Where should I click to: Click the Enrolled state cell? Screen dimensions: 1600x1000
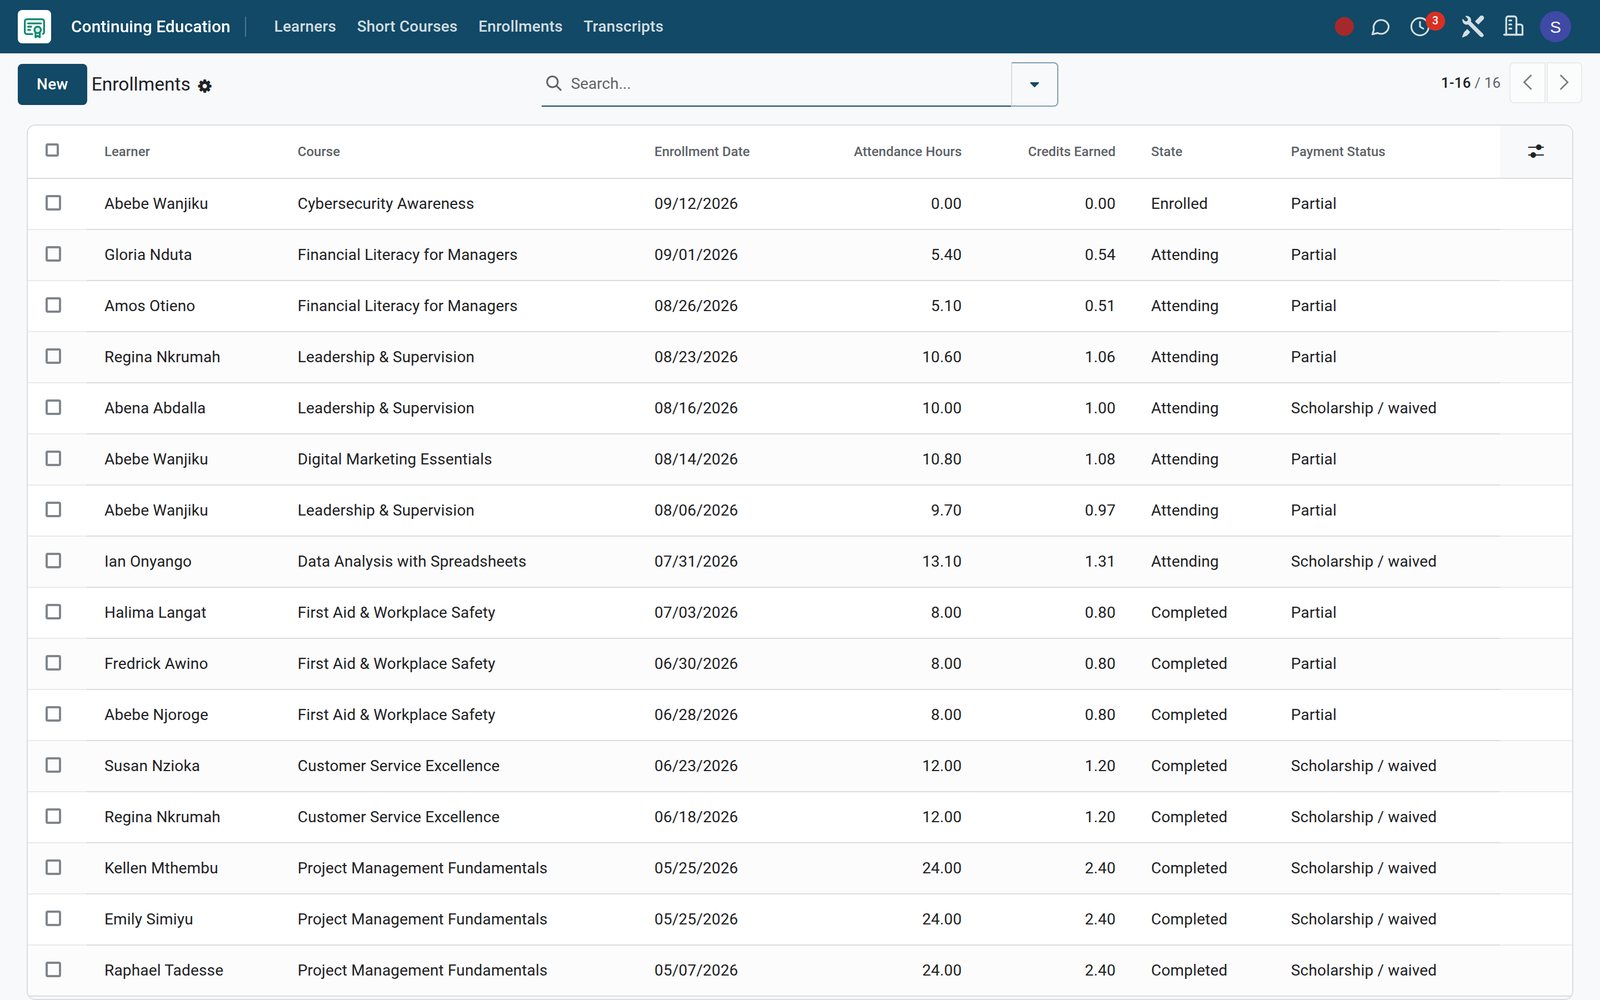(x=1179, y=204)
